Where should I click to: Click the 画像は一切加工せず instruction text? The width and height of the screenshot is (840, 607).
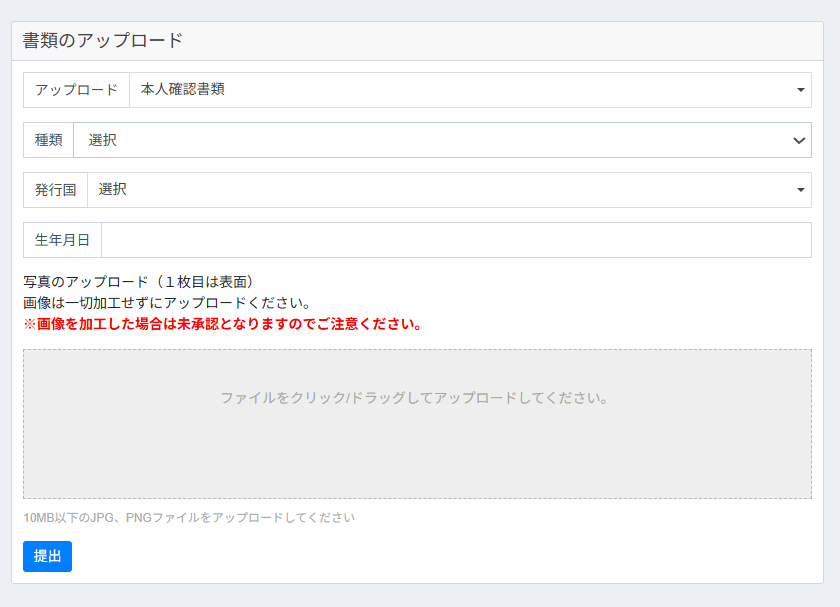(168, 303)
